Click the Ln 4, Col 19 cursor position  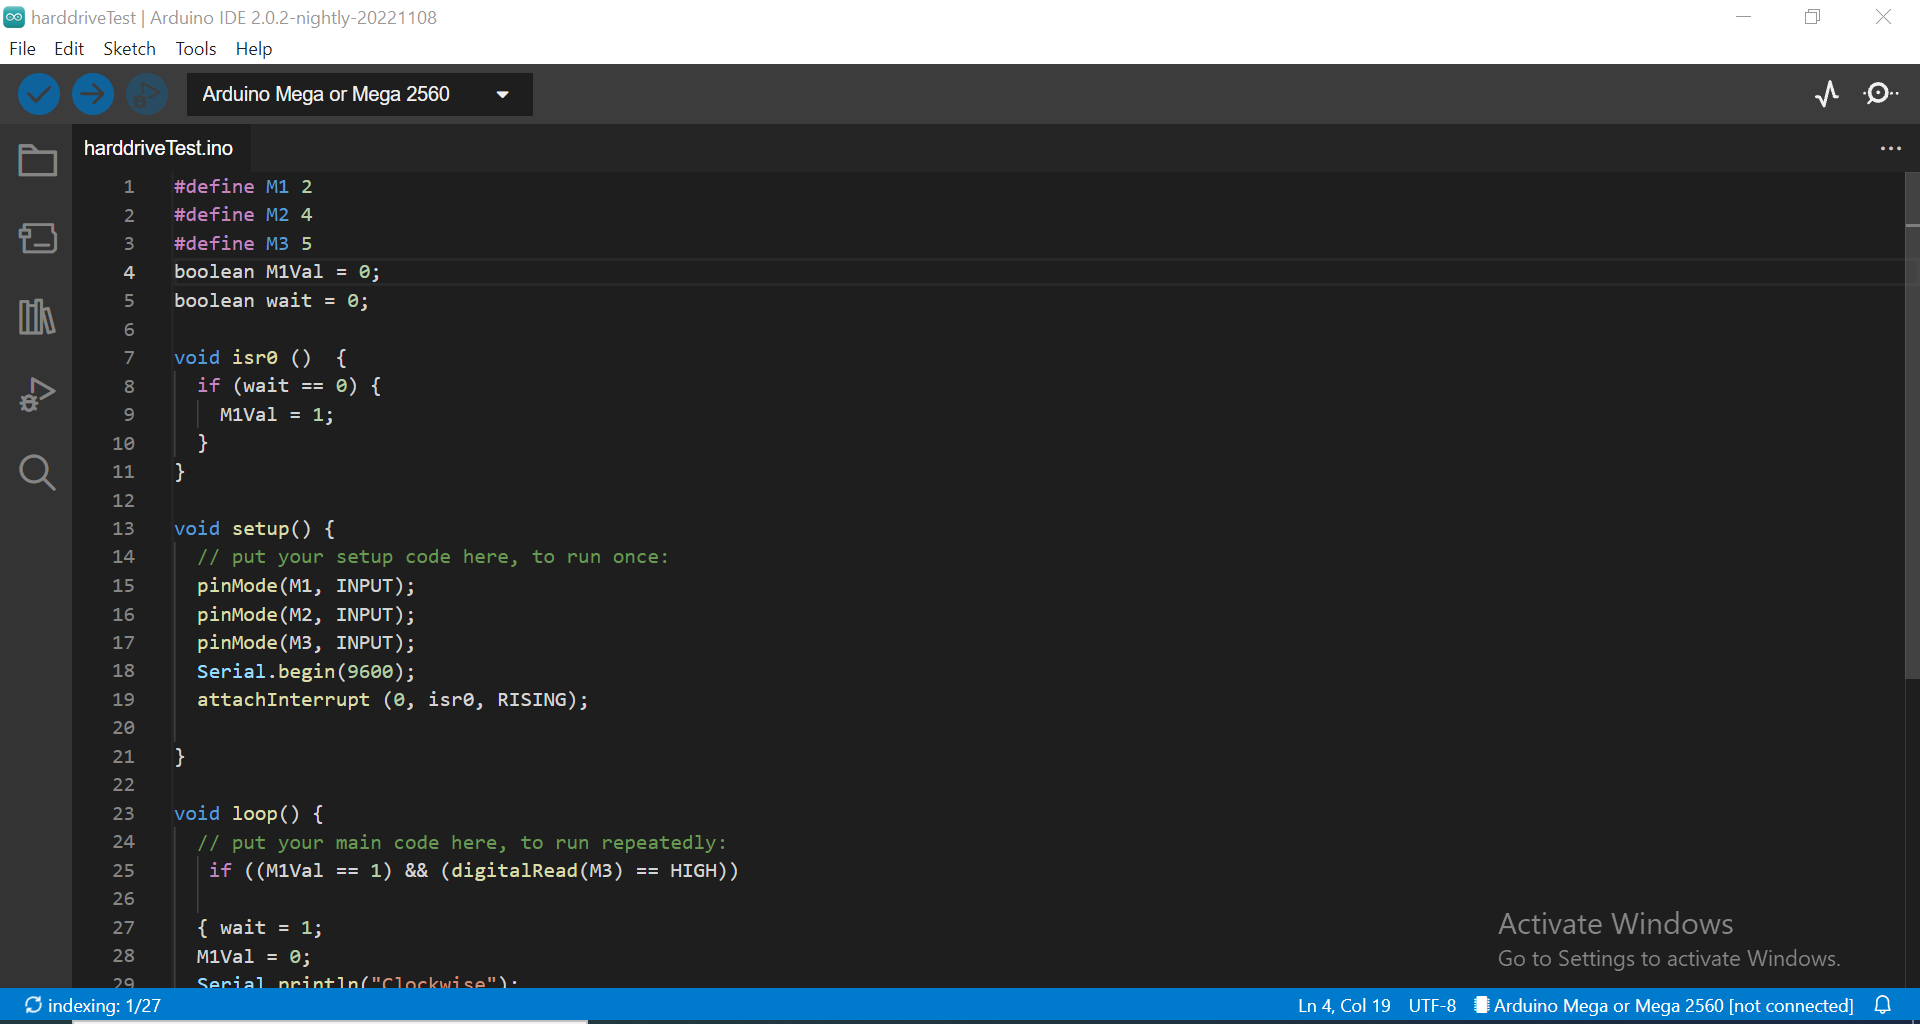coord(1344,1005)
